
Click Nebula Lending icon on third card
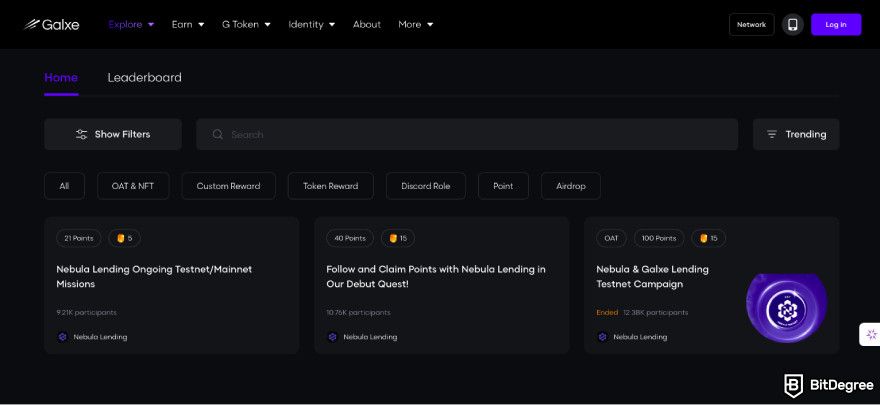pyautogui.click(x=603, y=337)
